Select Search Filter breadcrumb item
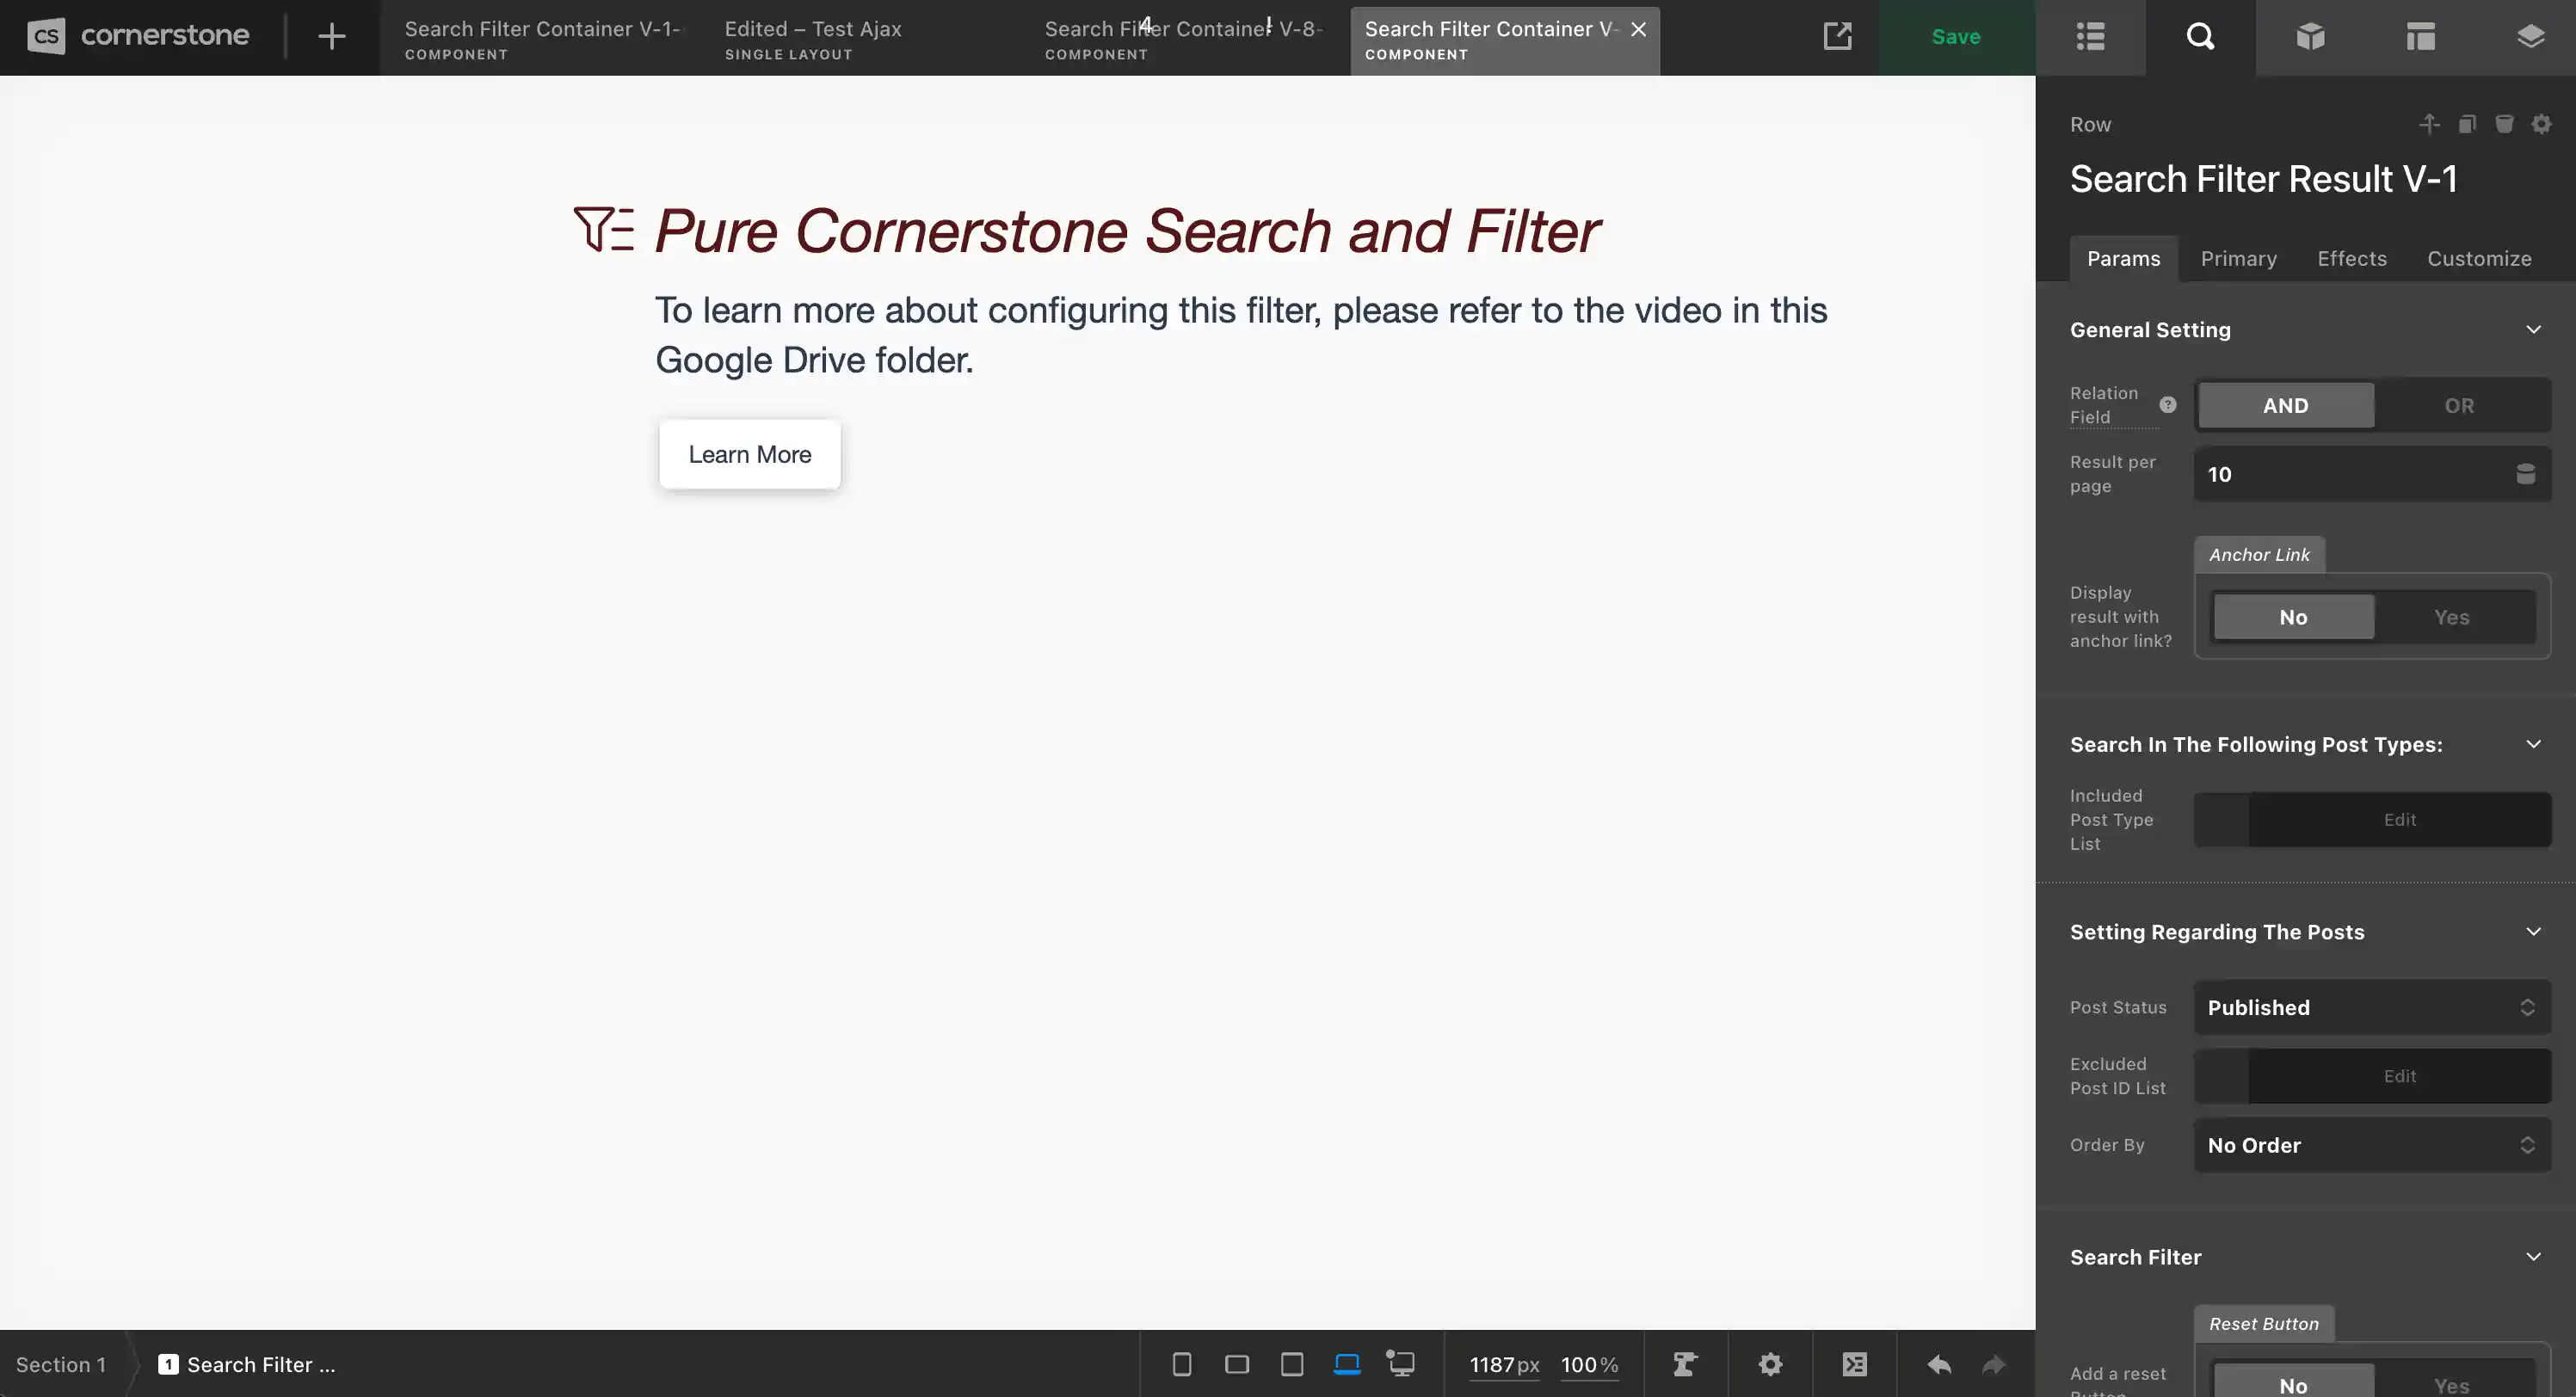2576x1397 pixels. (247, 1364)
